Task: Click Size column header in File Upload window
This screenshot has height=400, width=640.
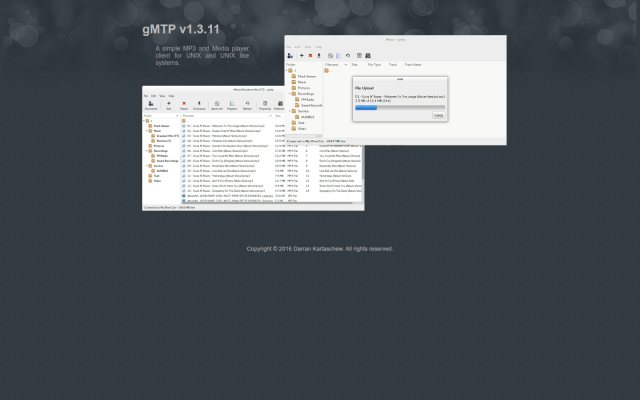Action: (x=355, y=64)
